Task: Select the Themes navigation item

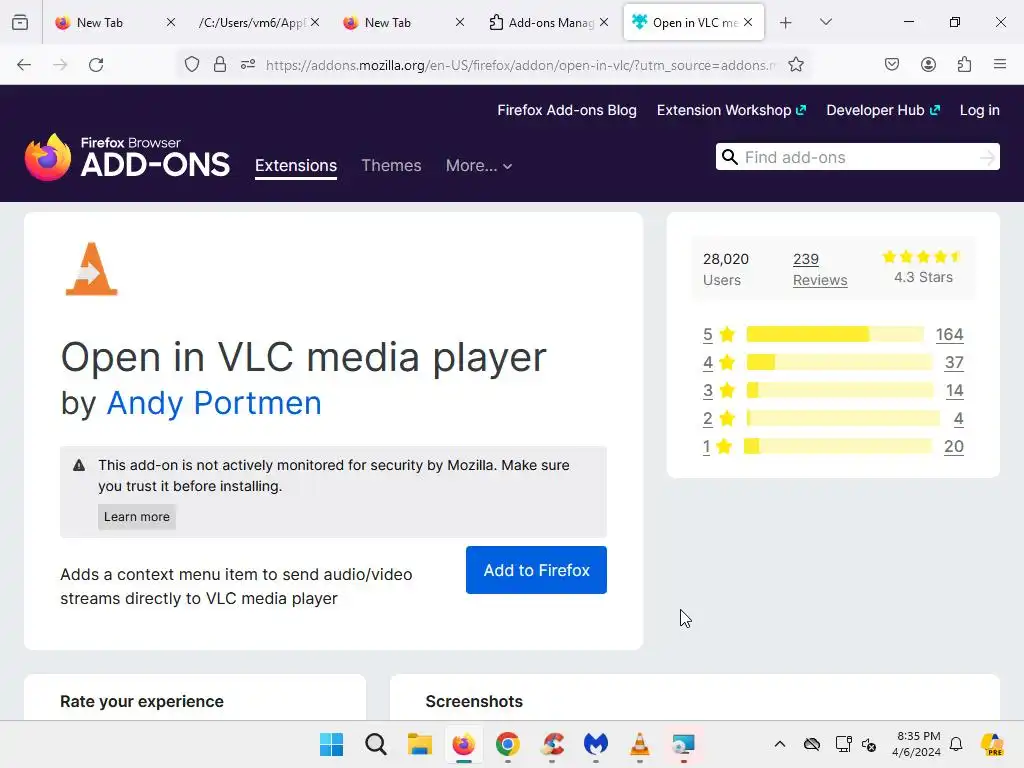Action: point(391,166)
